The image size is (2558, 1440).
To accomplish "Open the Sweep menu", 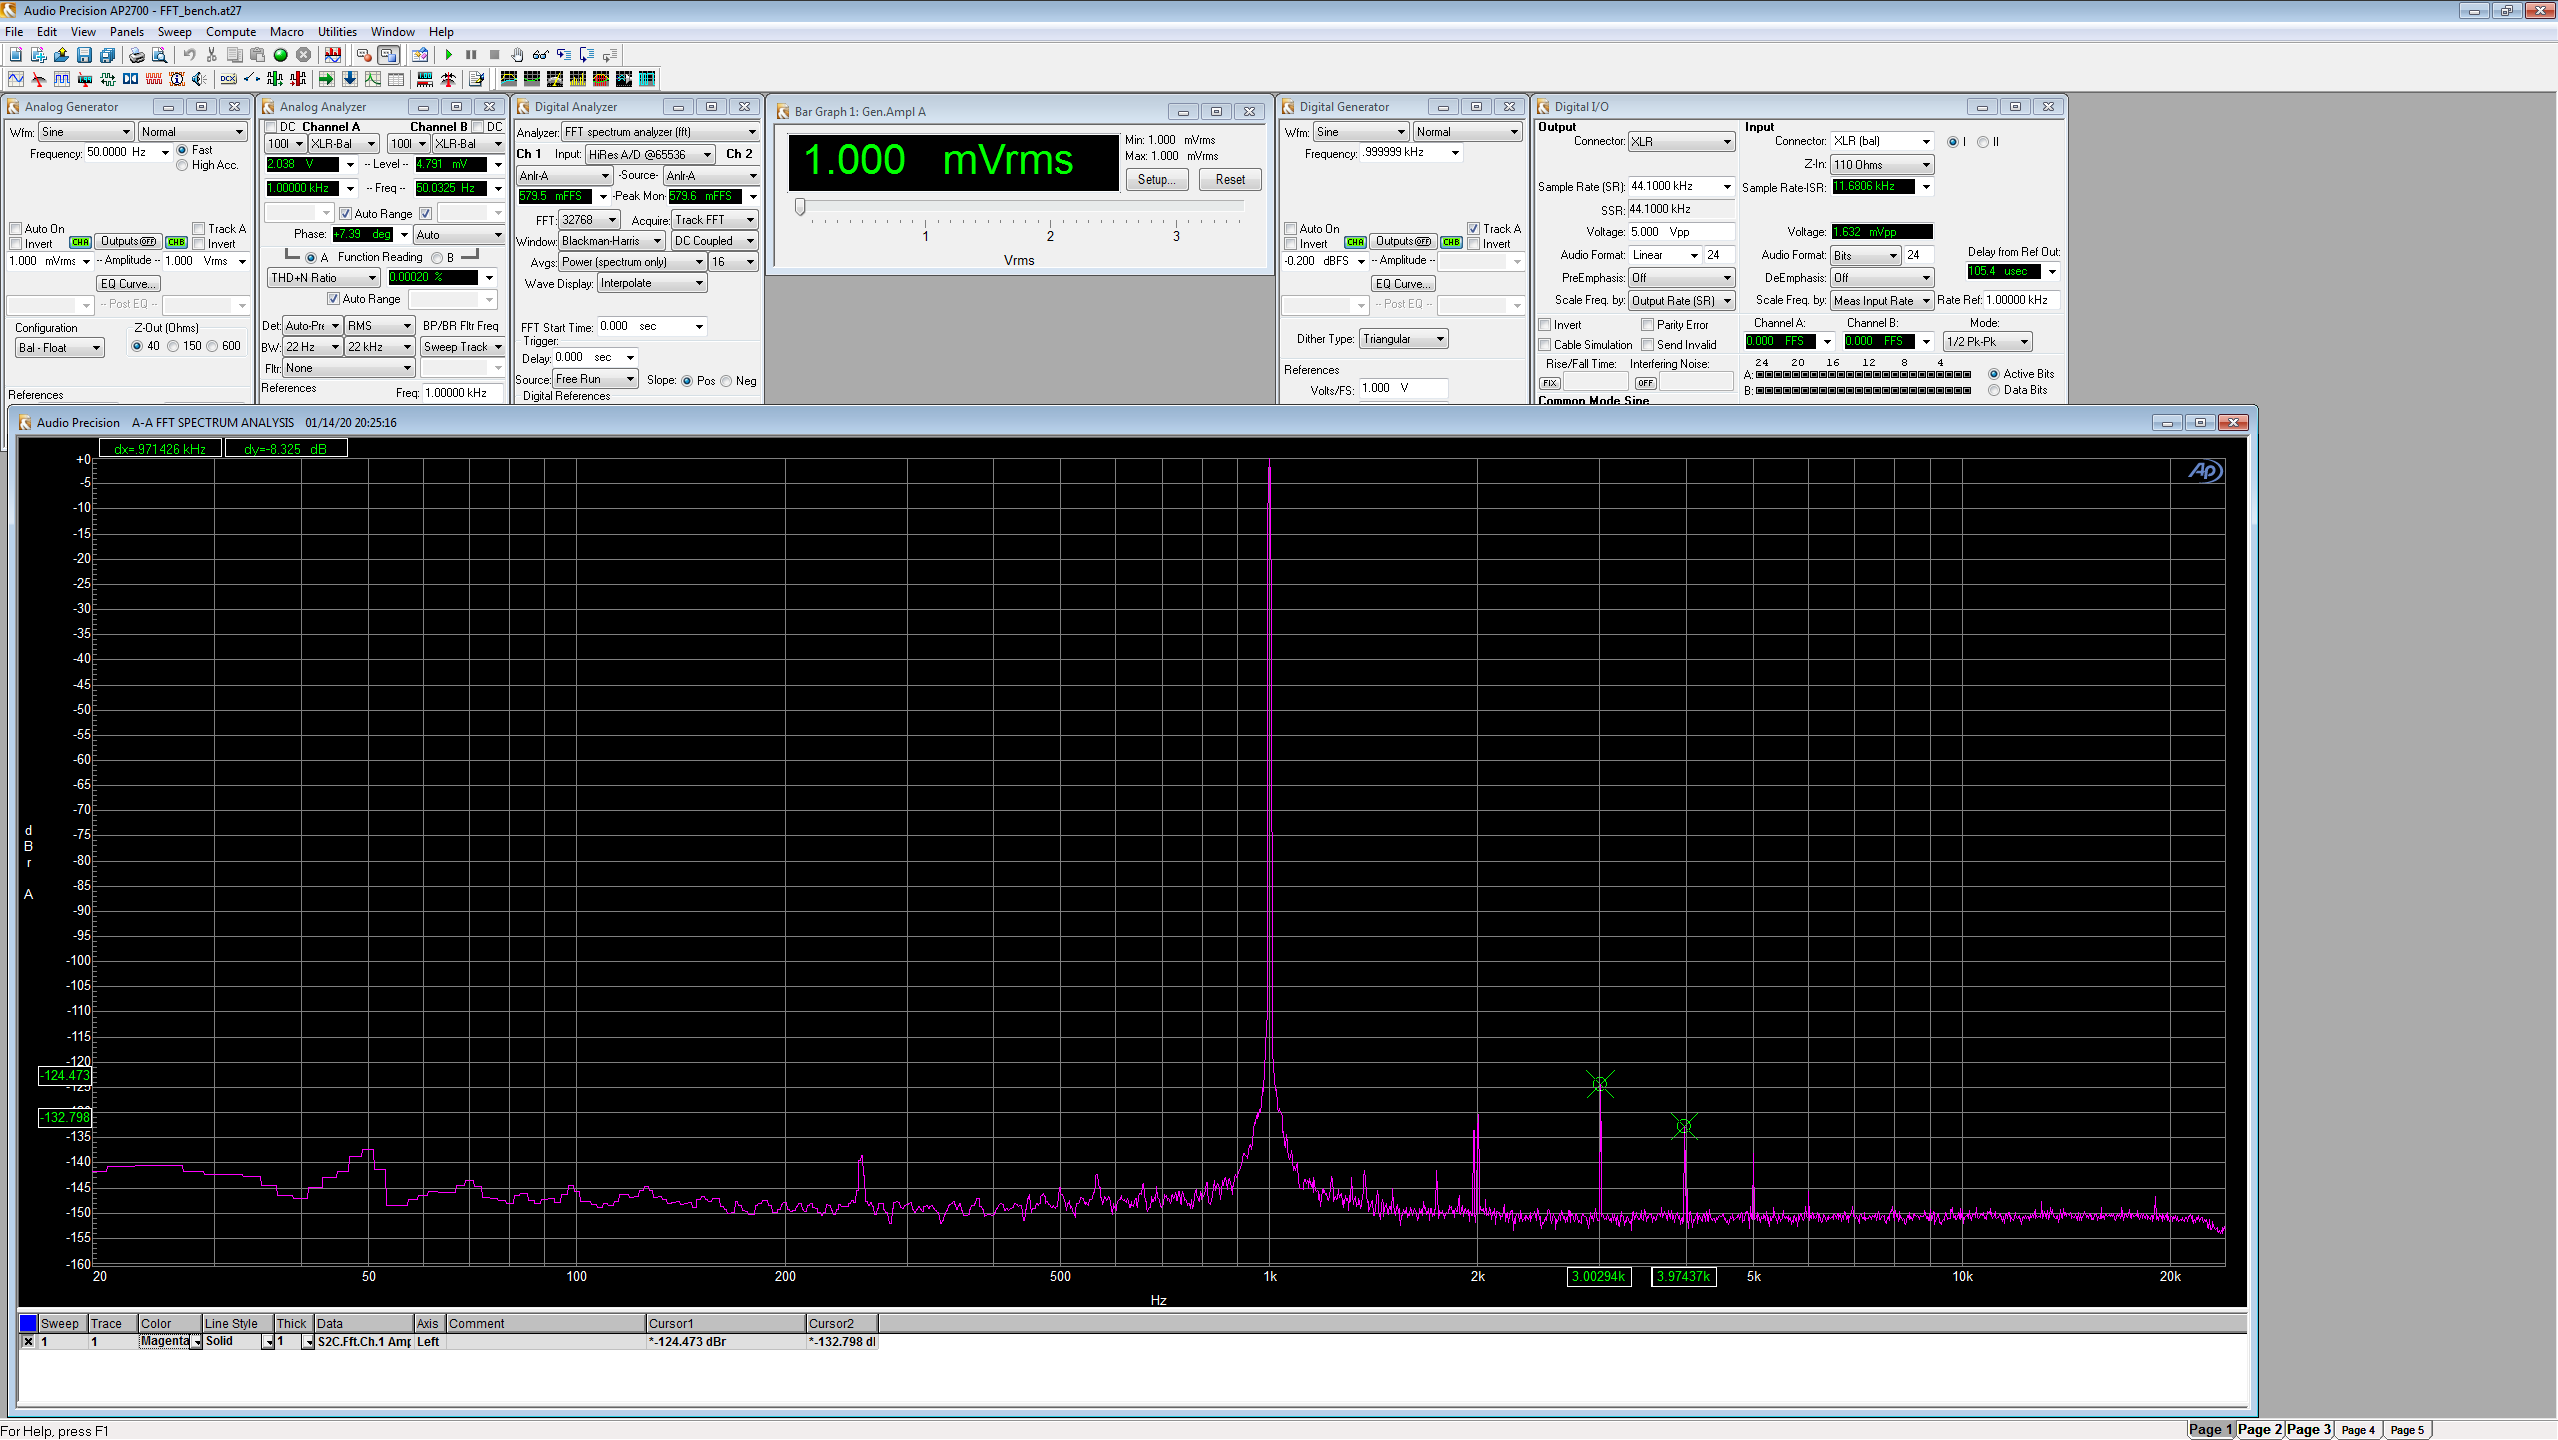I will (174, 32).
